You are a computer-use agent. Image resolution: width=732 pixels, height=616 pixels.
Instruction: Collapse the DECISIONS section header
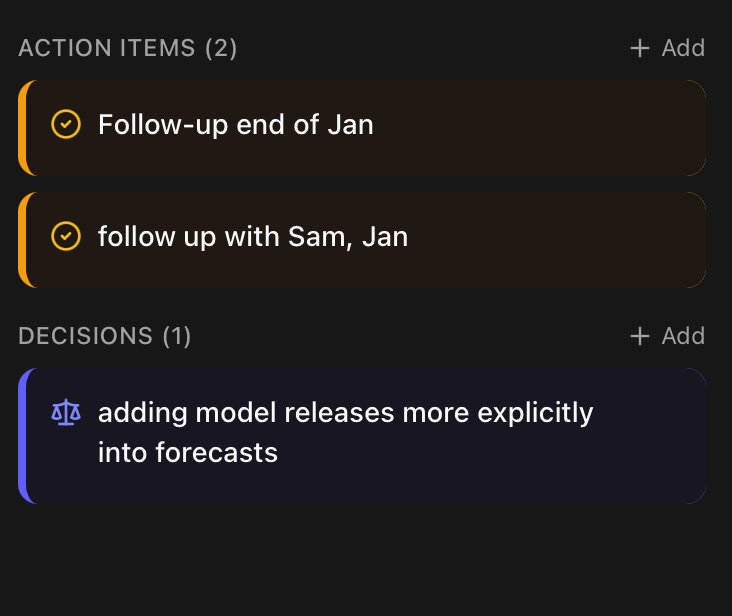click(86, 336)
